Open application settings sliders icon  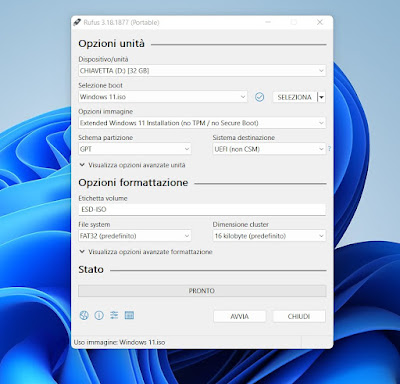pos(114,315)
